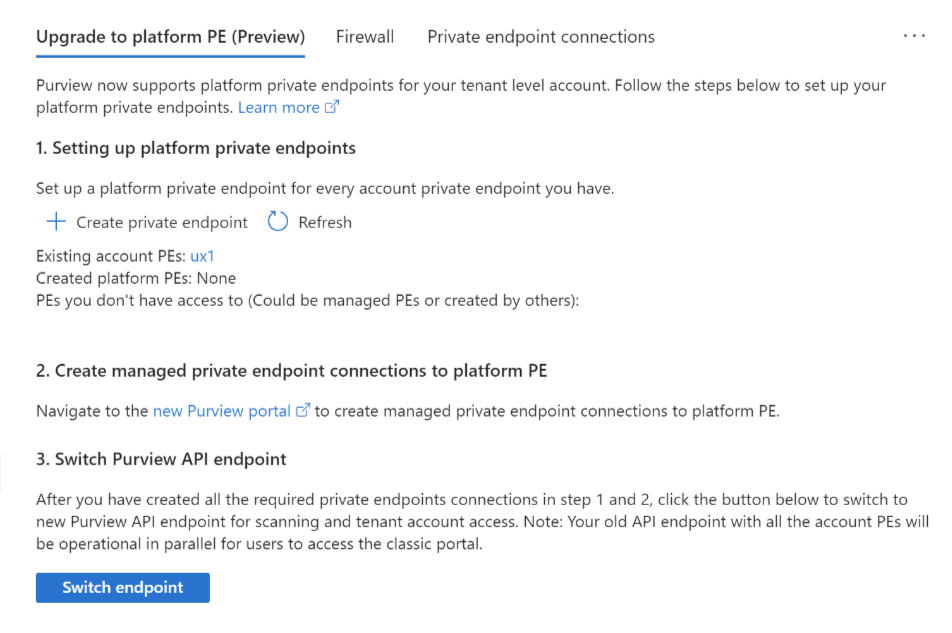Click the Create private endpoint label
952x633 pixels.
(x=162, y=222)
